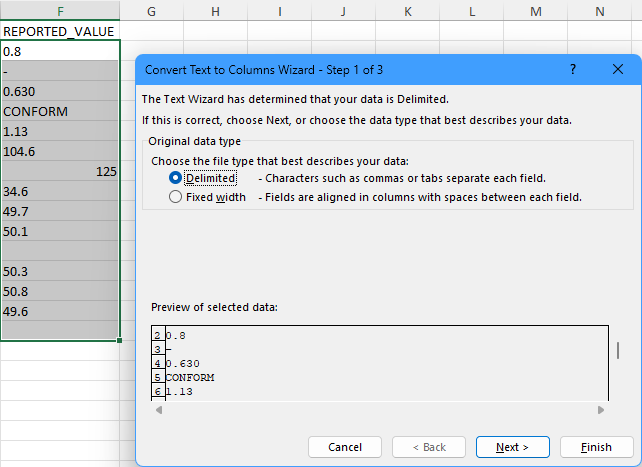Click the cell containing 49.6
642x467 pixels.
[x=60, y=311]
